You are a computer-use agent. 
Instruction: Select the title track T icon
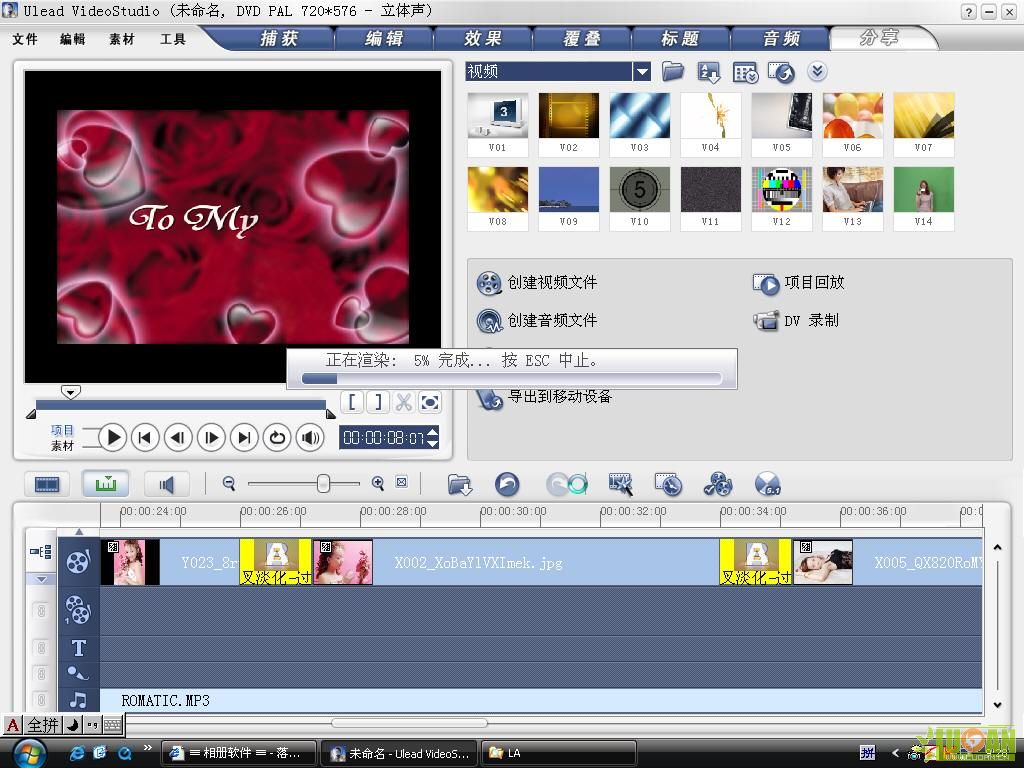(x=78, y=648)
